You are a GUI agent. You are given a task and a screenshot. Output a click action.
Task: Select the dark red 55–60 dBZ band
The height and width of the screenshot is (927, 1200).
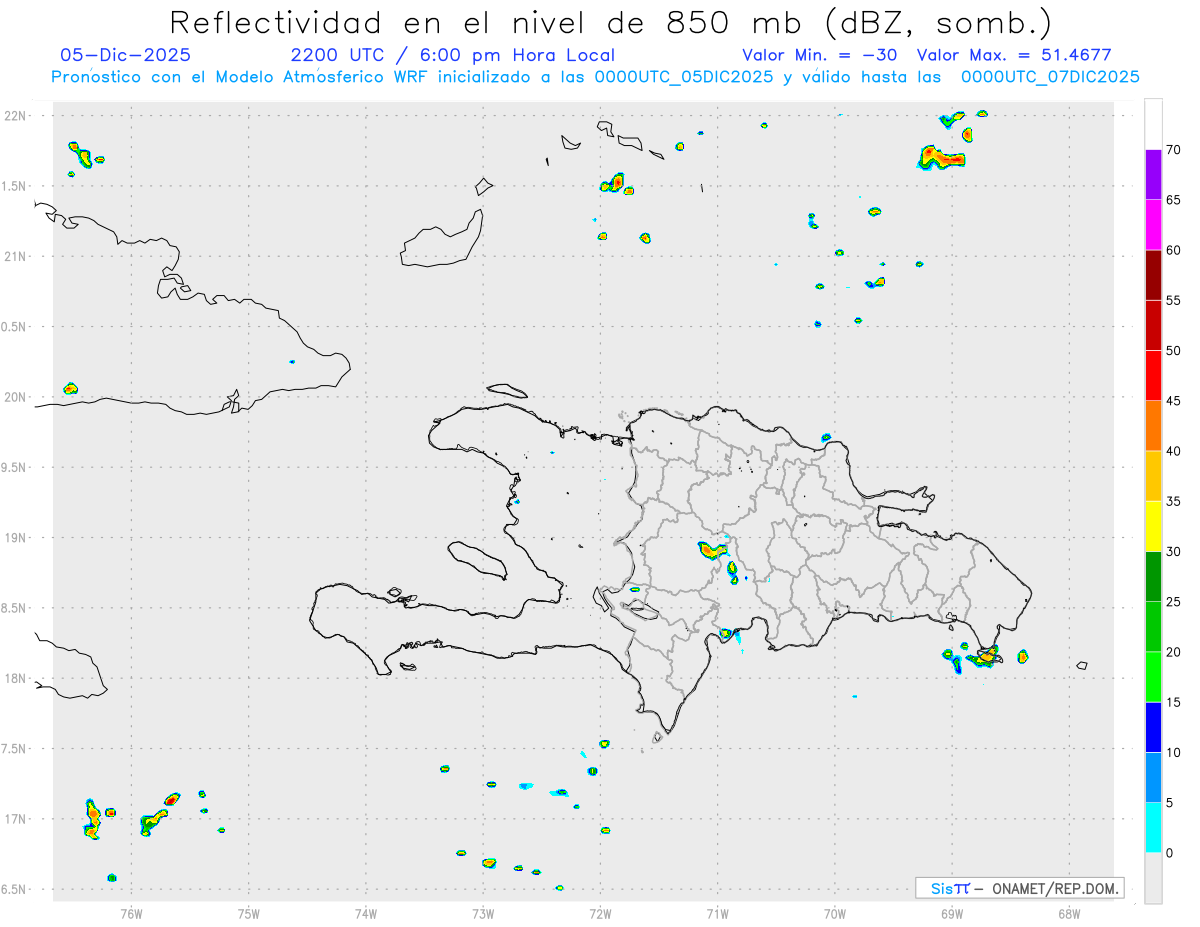point(1153,275)
